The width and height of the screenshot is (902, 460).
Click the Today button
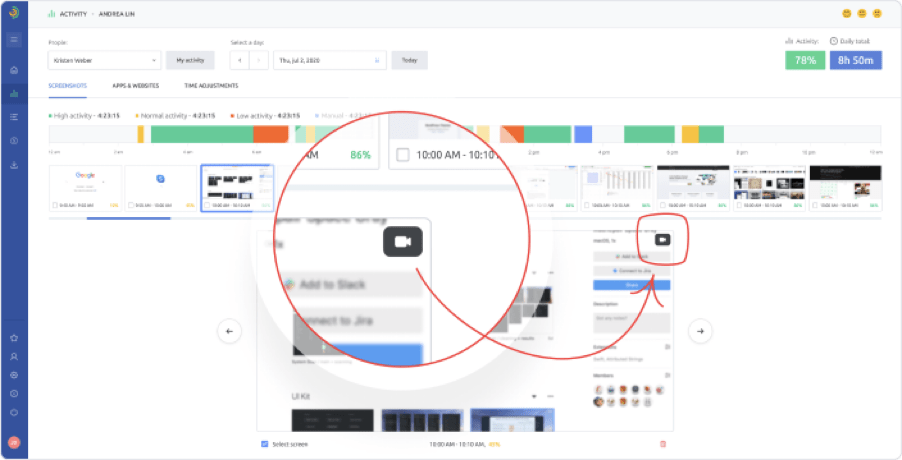410,60
